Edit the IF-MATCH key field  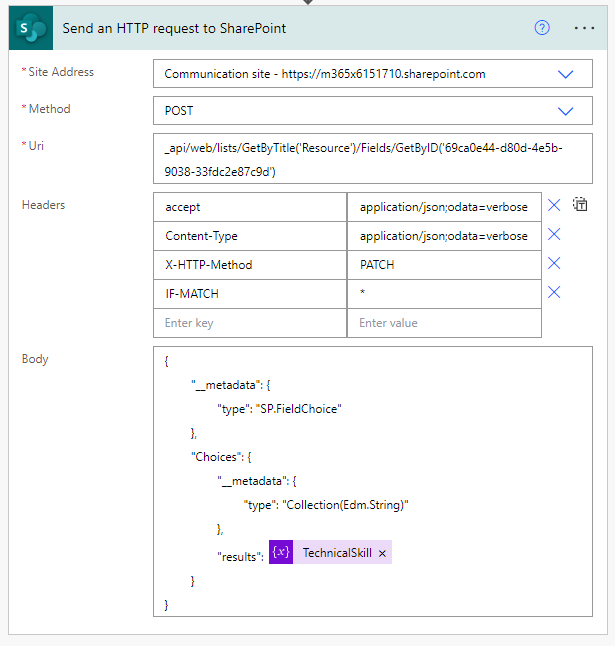point(250,294)
